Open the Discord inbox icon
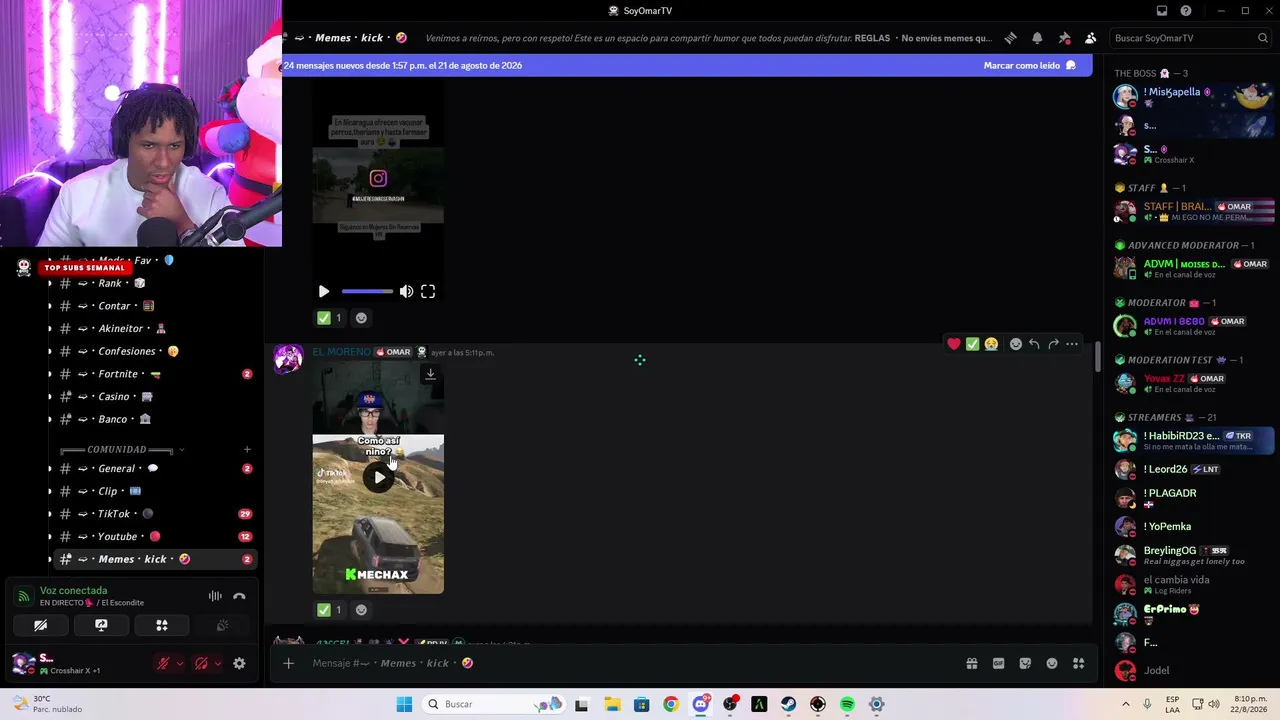The width and height of the screenshot is (1280, 720). [x=1162, y=11]
